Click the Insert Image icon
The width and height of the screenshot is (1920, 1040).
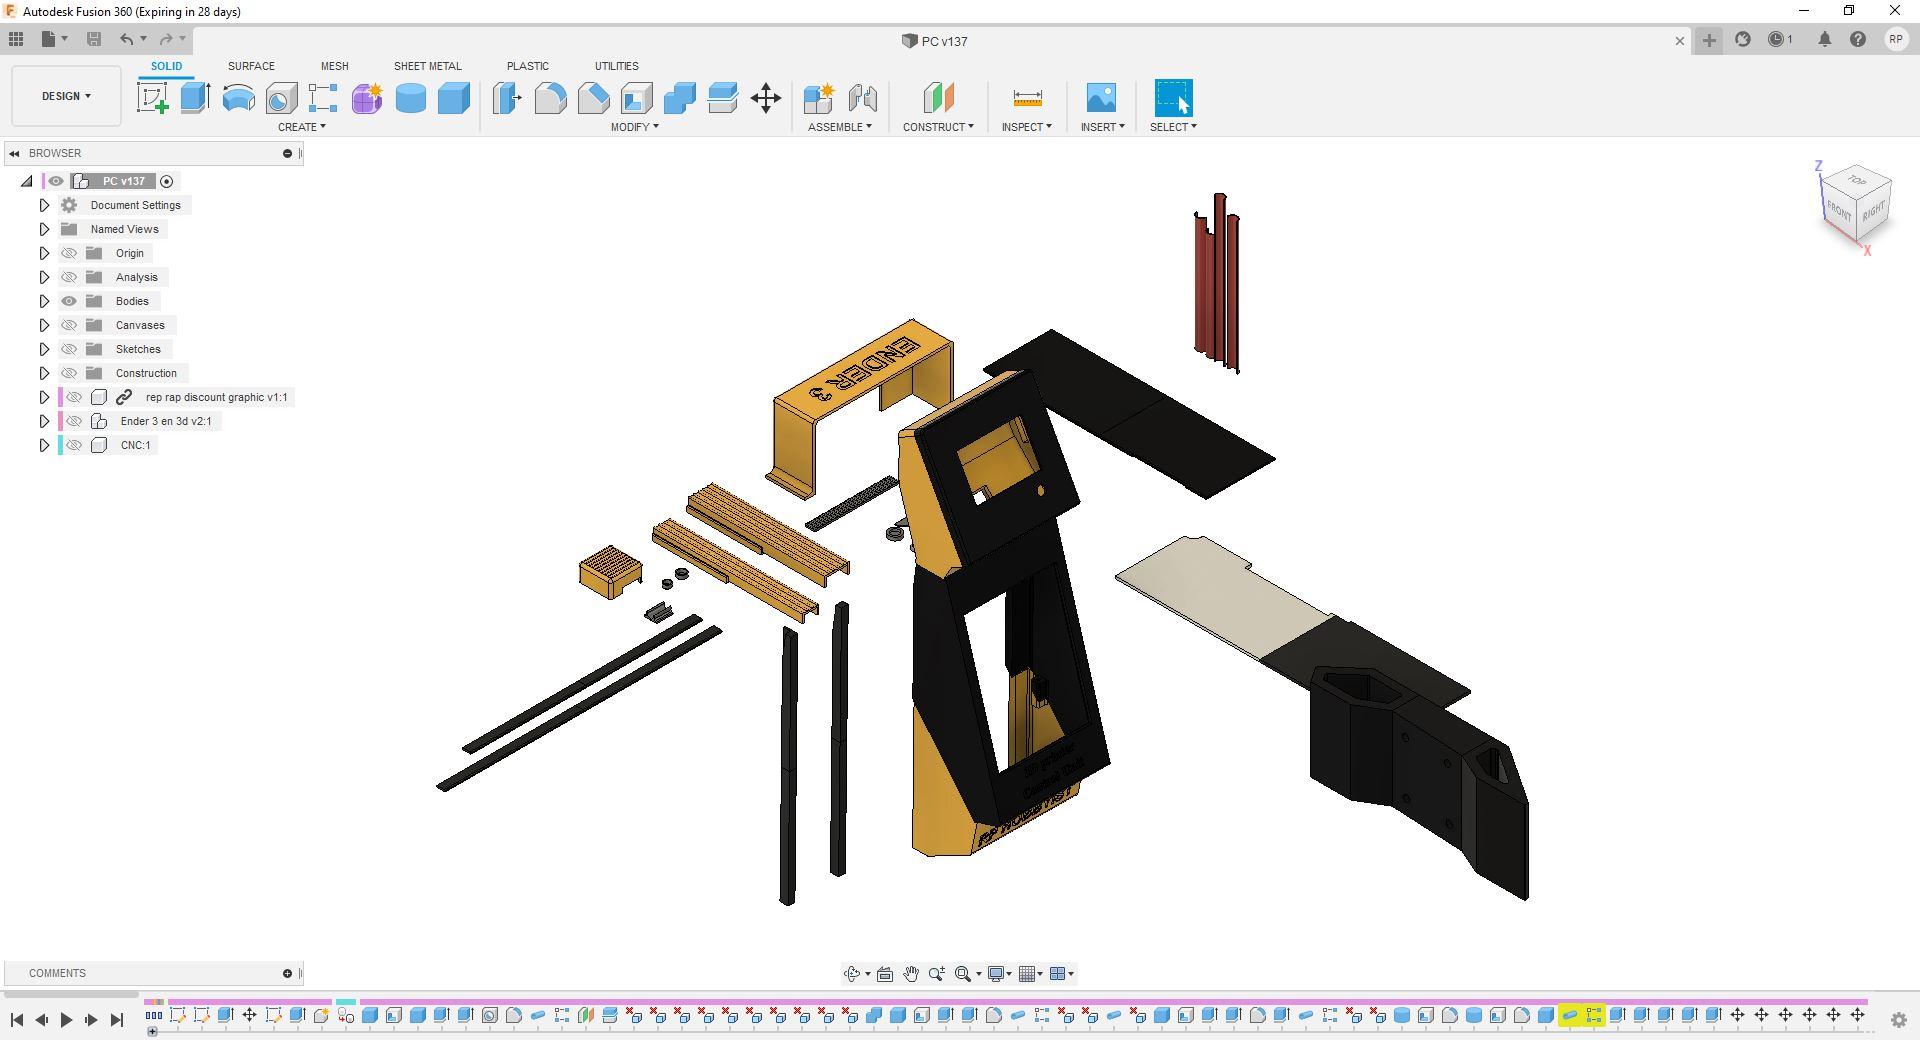pyautogui.click(x=1101, y=98)
